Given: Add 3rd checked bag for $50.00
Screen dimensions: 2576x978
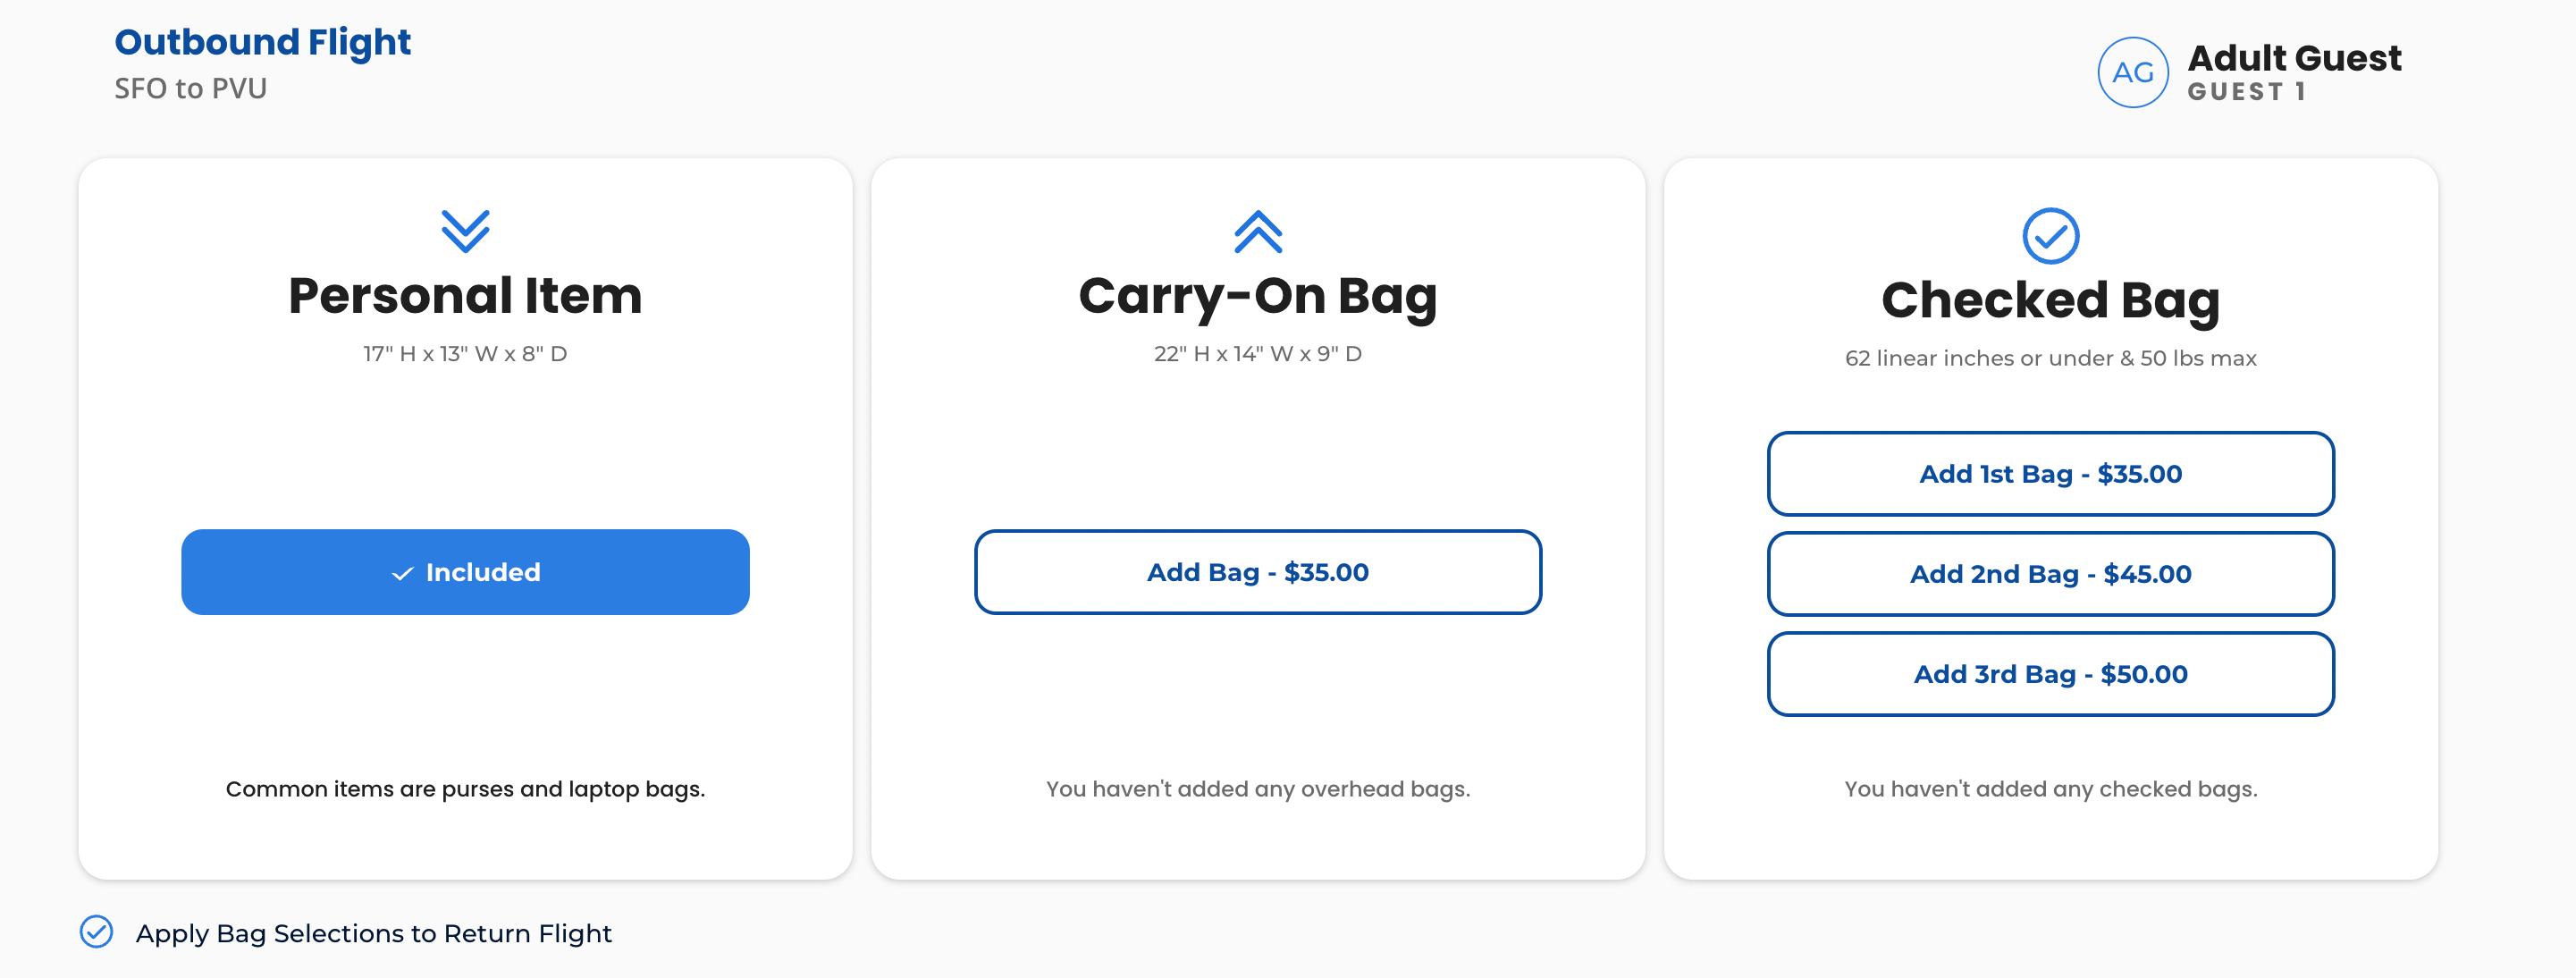Looking at the screenshot, I should pos(2050,674).
